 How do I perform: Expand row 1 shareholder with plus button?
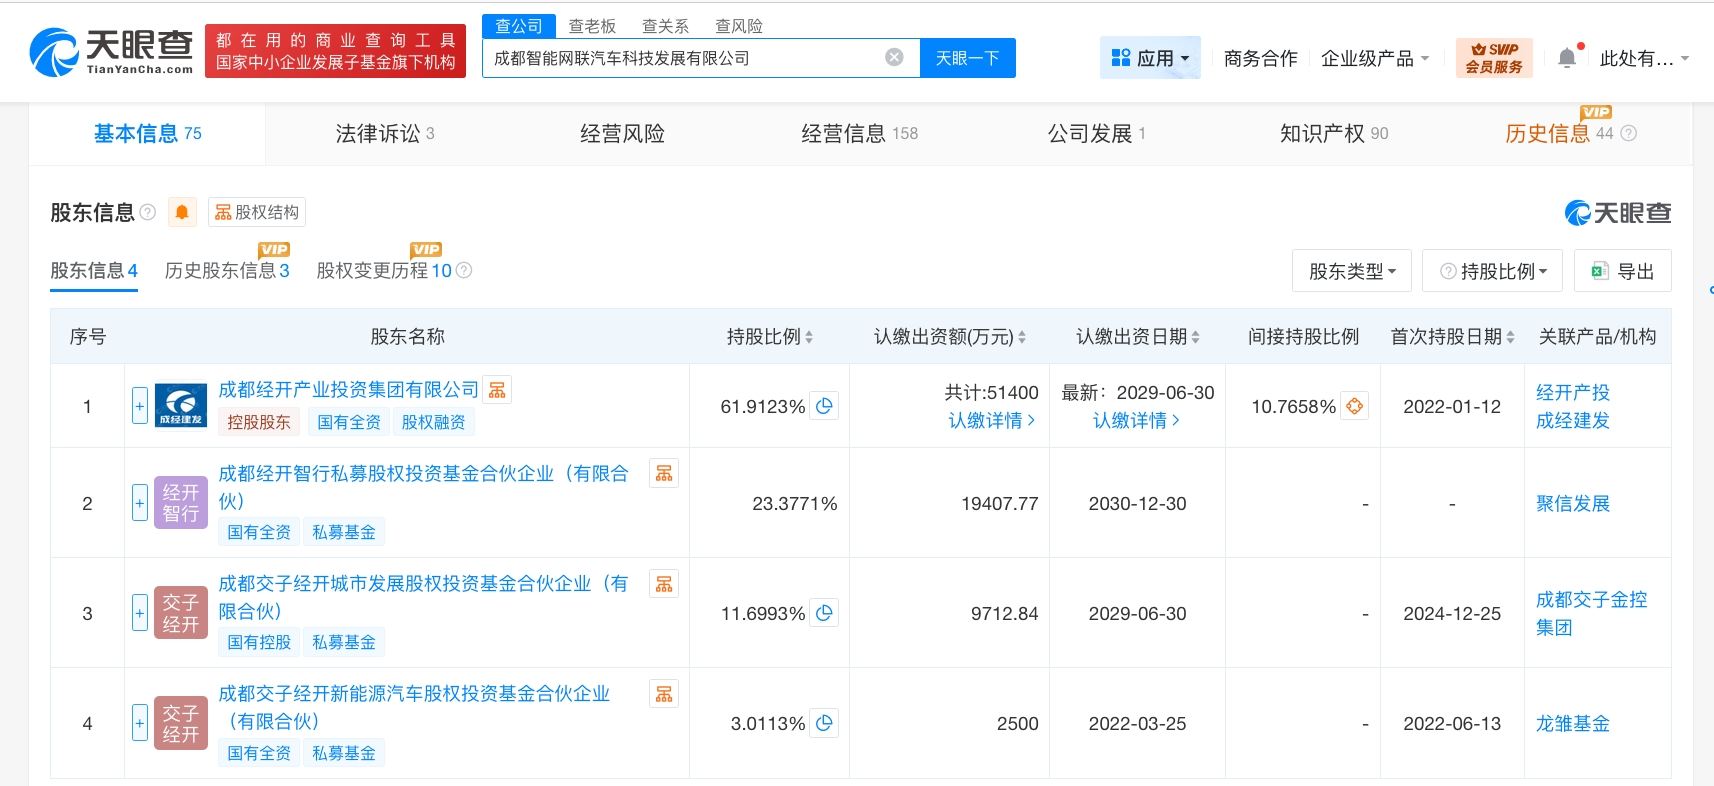point(140,406)
